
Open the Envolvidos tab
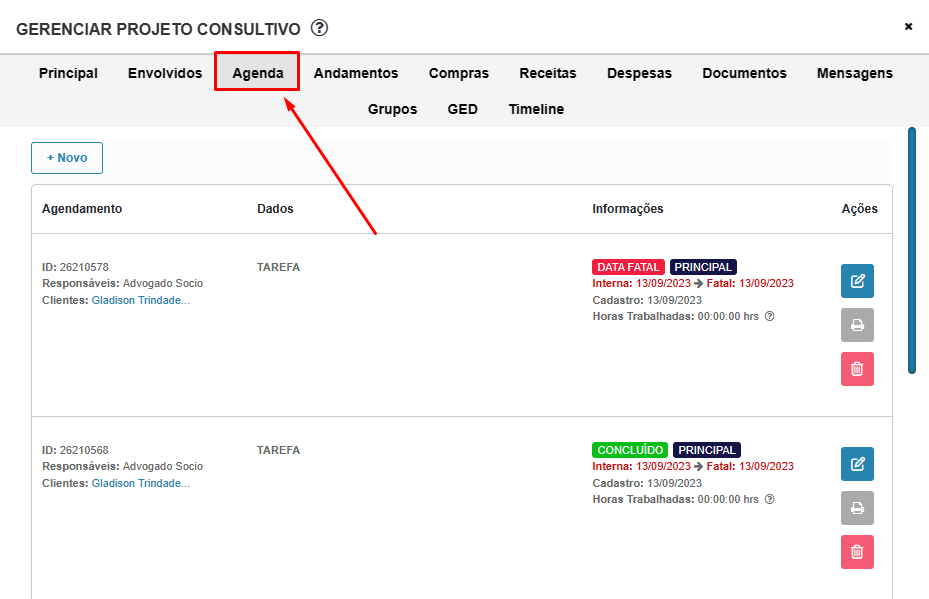coord(165,73)
